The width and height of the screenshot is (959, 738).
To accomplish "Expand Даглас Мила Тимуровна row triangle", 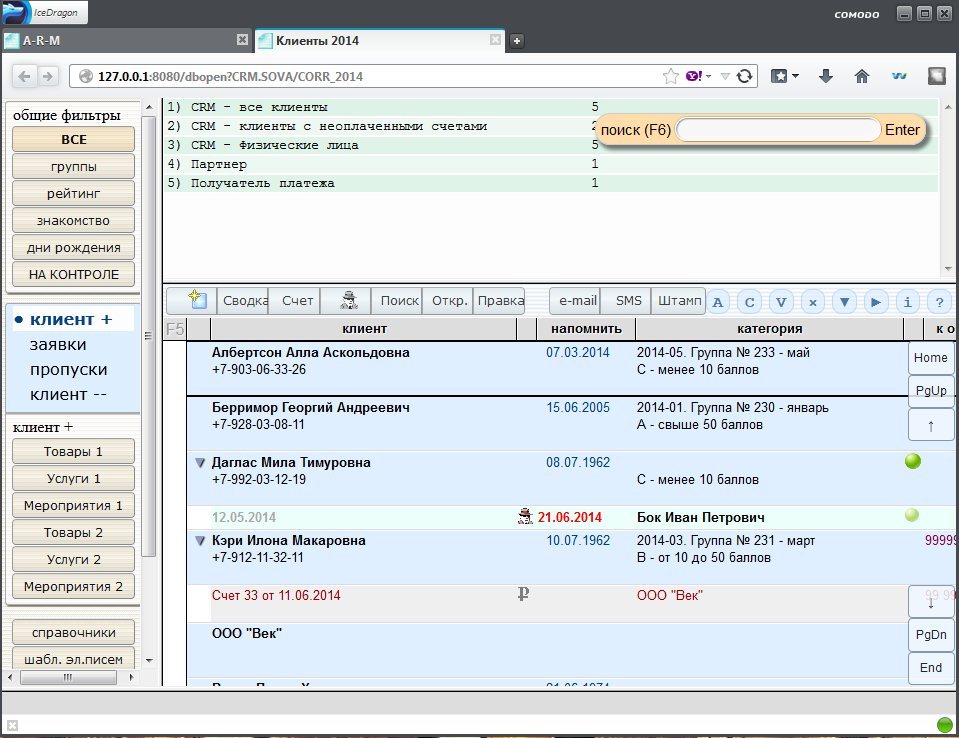I will click(x=199, y=463).
